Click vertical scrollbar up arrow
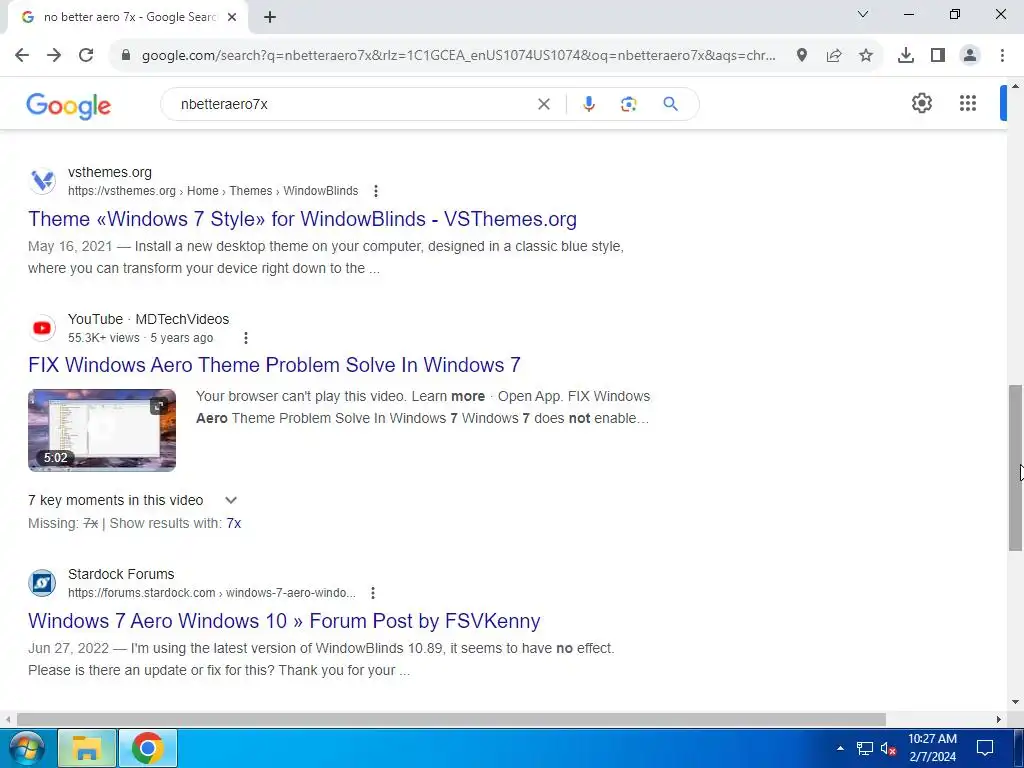 click(1016, 86)
